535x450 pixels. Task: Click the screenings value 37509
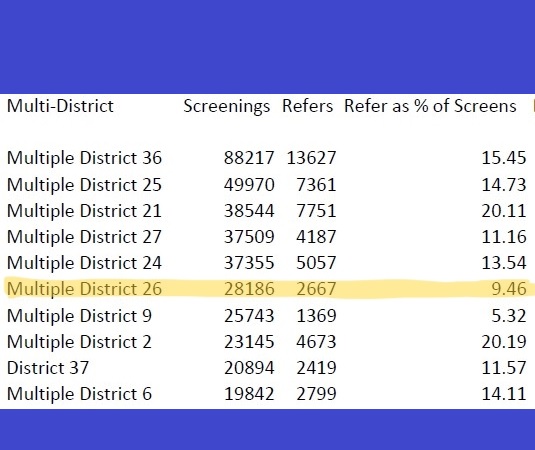pyautogui.click(x=249, y=237)
